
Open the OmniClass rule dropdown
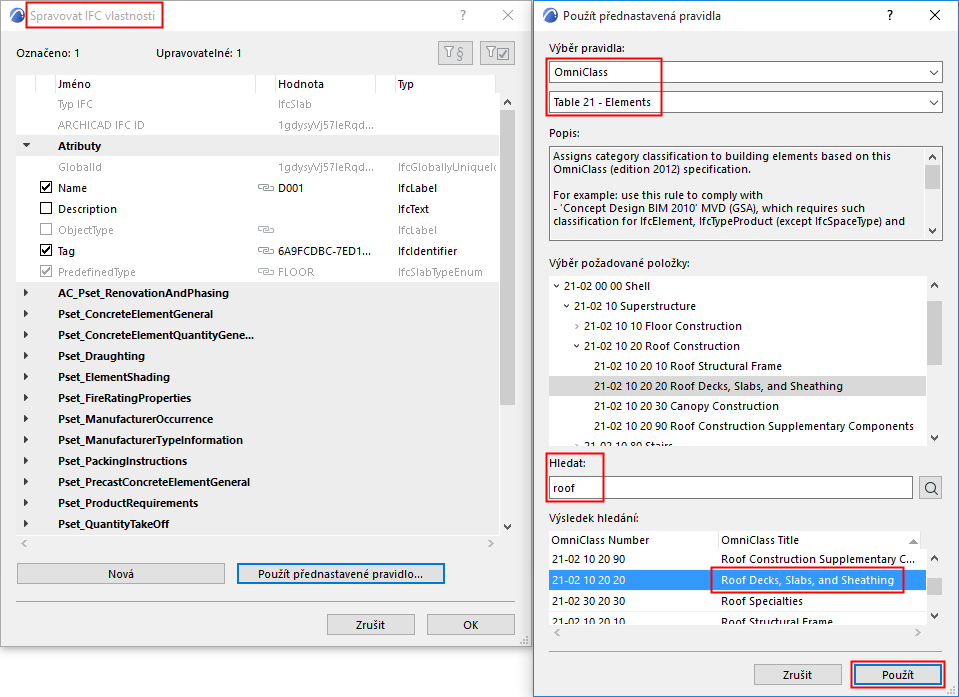click(x=745, y=72)
